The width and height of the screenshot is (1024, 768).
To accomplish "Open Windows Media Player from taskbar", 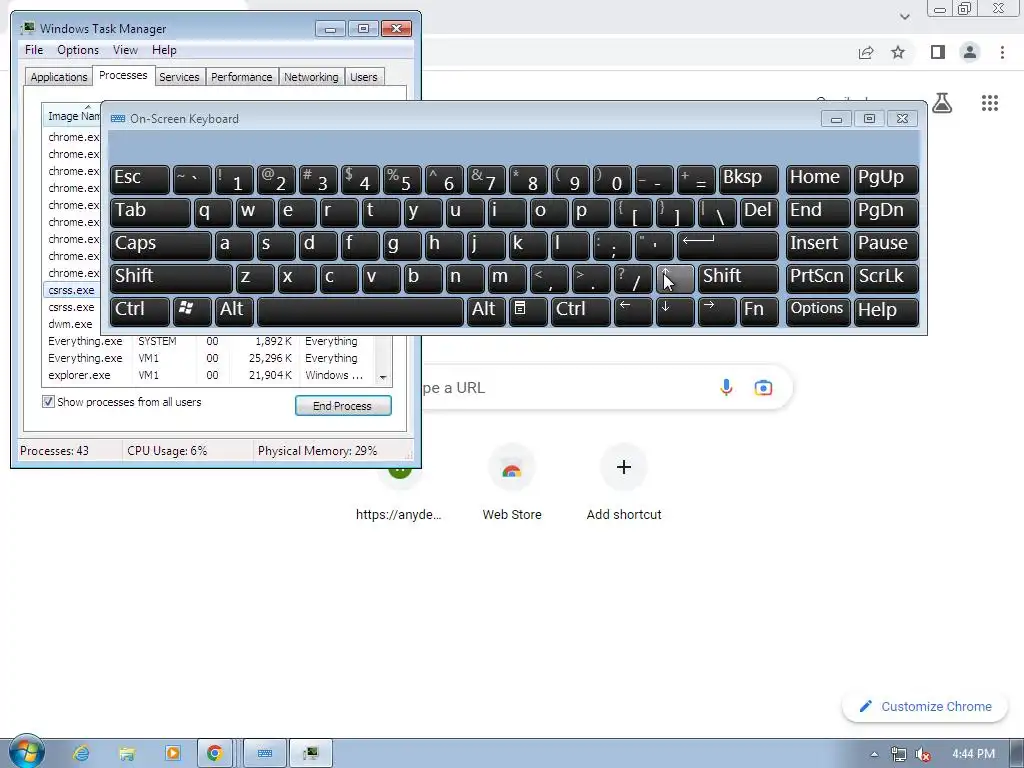I will (x=173, y=754).
